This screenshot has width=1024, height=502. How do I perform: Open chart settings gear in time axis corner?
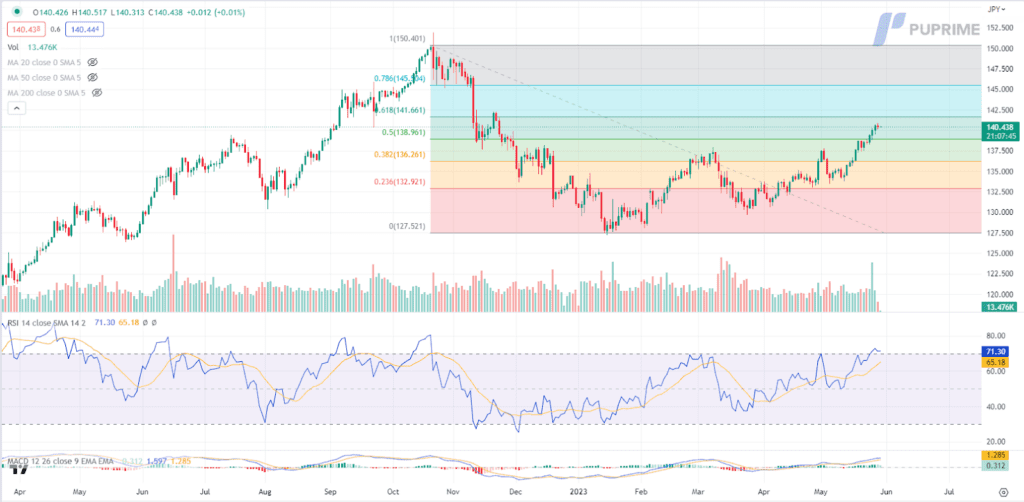pos(1004,490)
